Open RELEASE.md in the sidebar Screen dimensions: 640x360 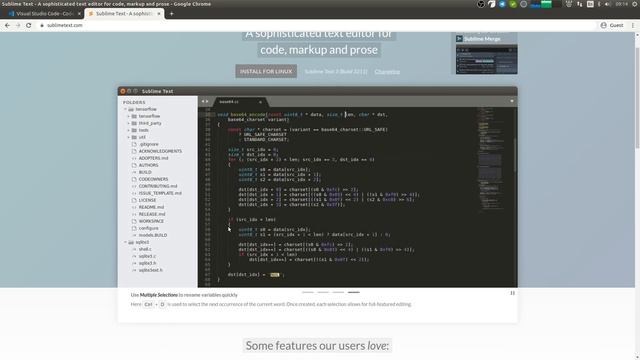click(x=152, y=214)
